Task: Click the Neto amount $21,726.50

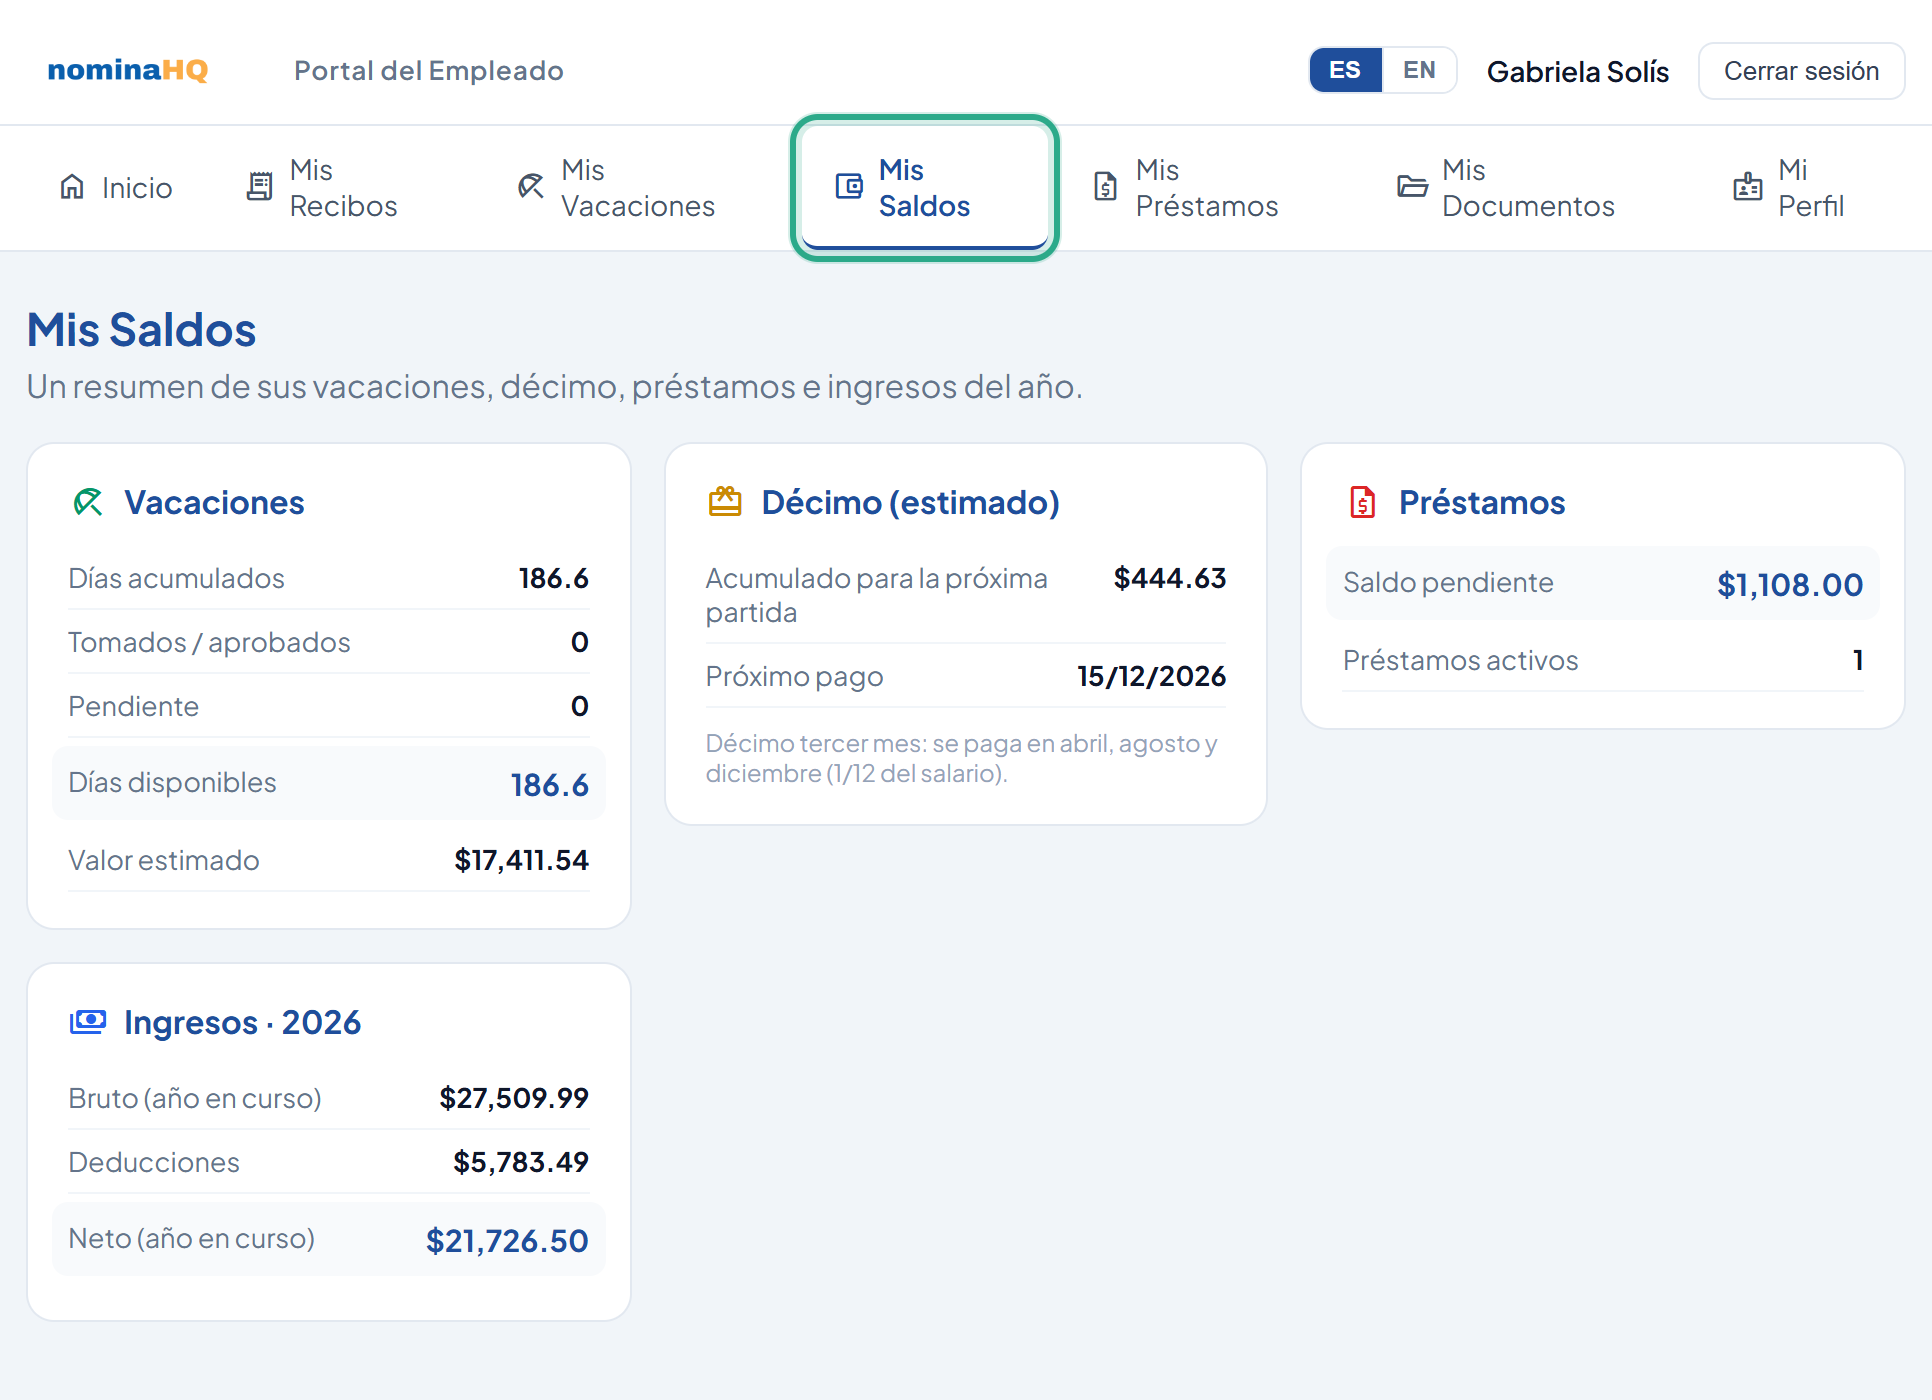Action: tap(507, 1241)
